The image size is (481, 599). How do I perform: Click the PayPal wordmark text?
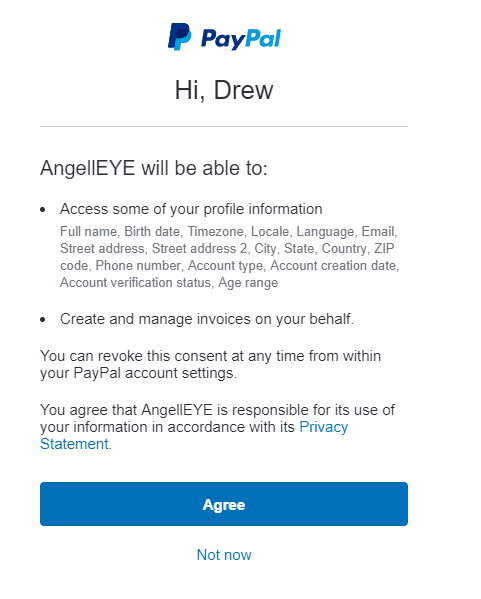(x=241, y=39)
